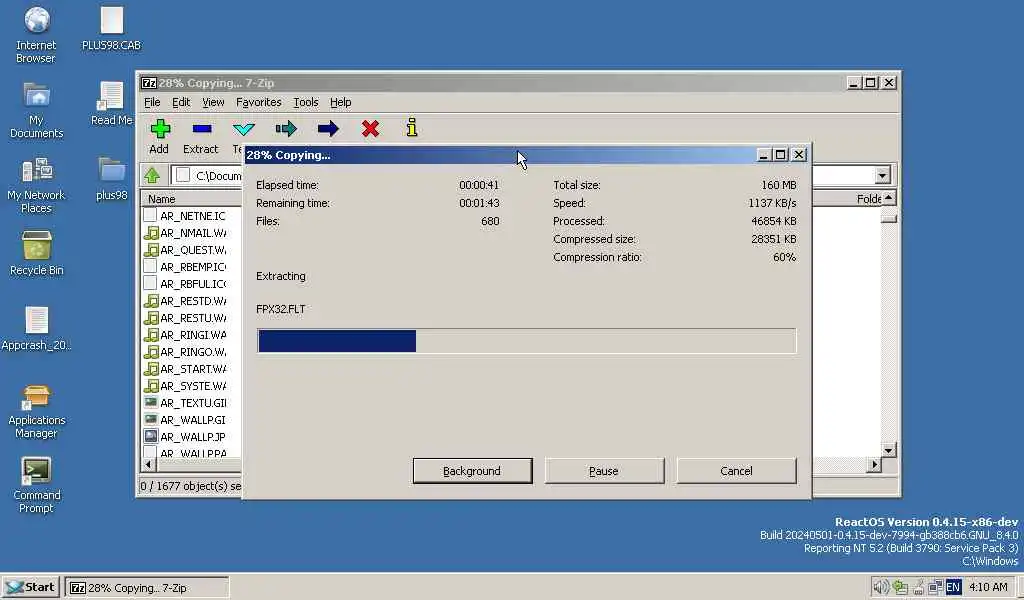The width and height of the screenshot is (1024, 600).
Task: Open the Edit menu
Action: point(181,102)
